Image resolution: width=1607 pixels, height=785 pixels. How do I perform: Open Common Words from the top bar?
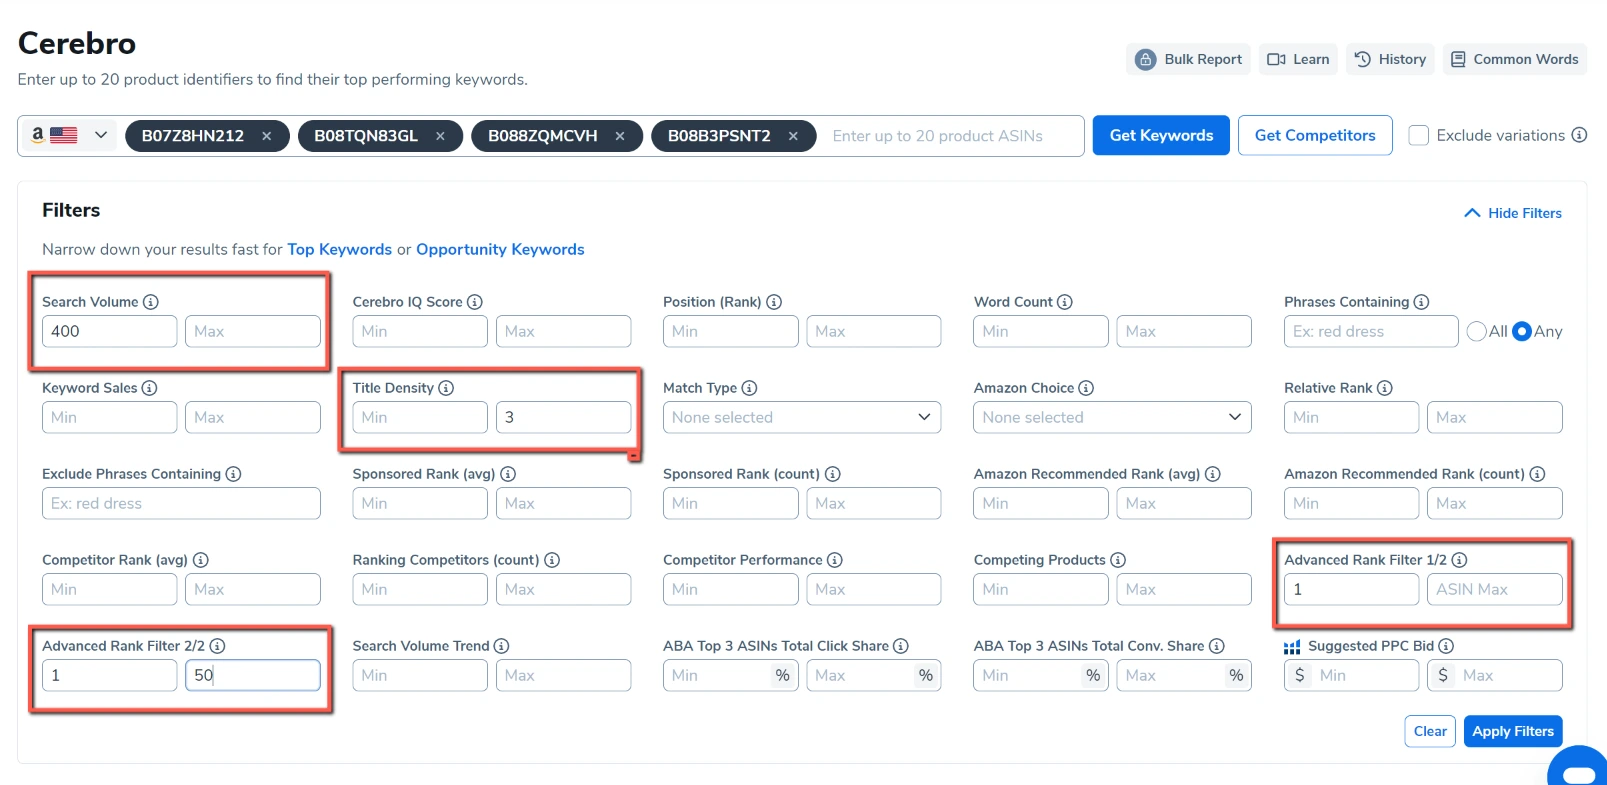coord(1514,59)
